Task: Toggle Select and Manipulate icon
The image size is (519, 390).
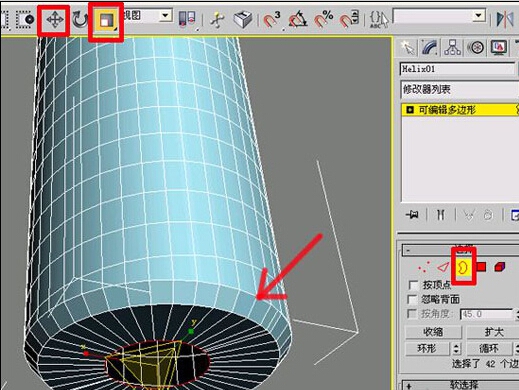Action: 217,19
